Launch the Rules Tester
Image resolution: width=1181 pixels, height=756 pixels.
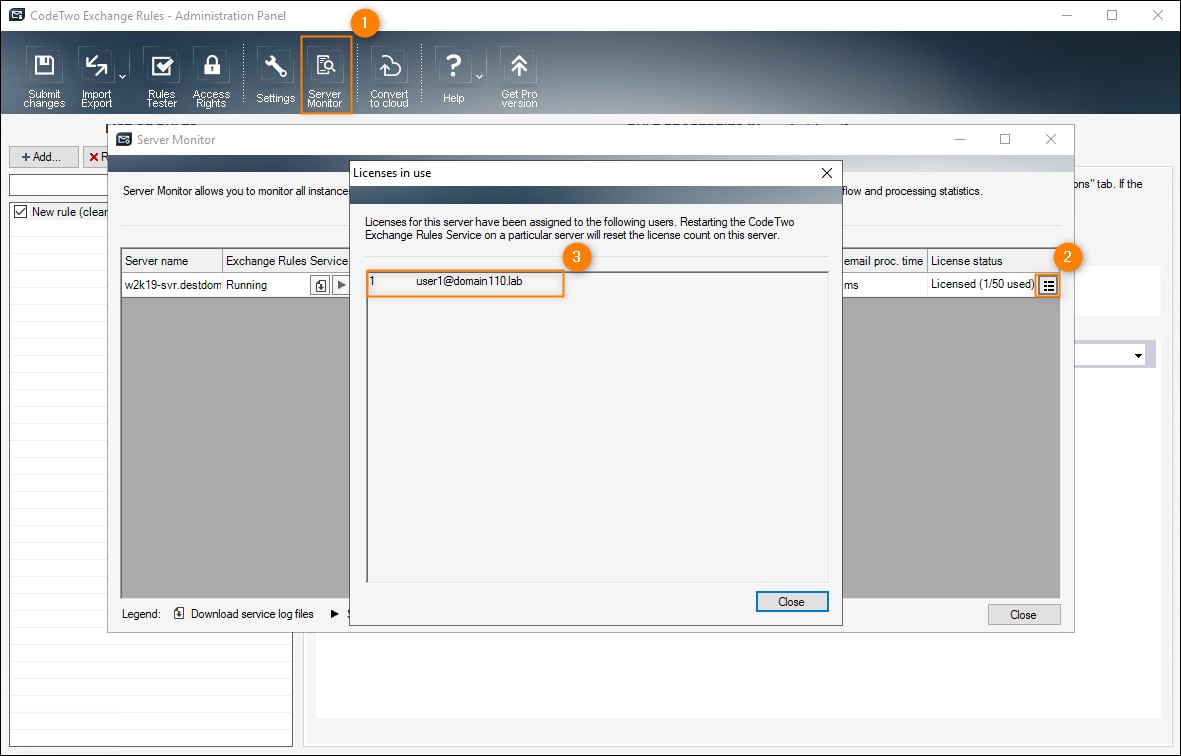(161, 77)
